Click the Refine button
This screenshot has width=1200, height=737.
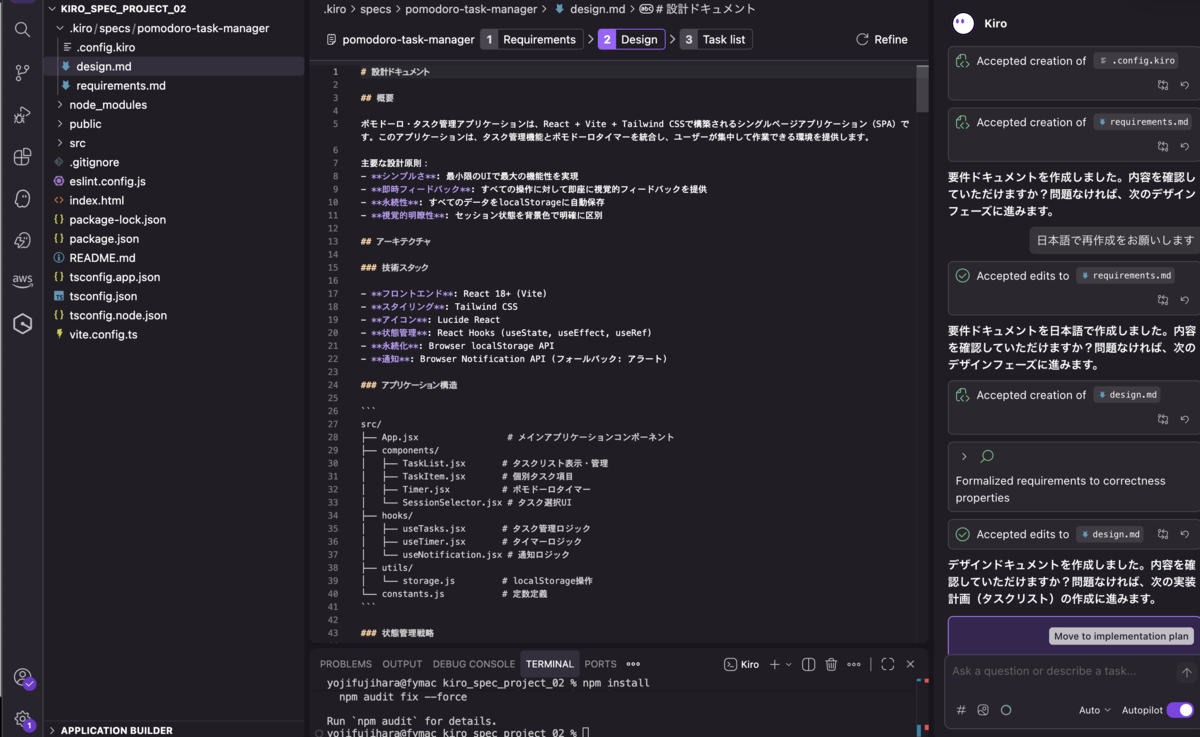(x=882, y=40)
